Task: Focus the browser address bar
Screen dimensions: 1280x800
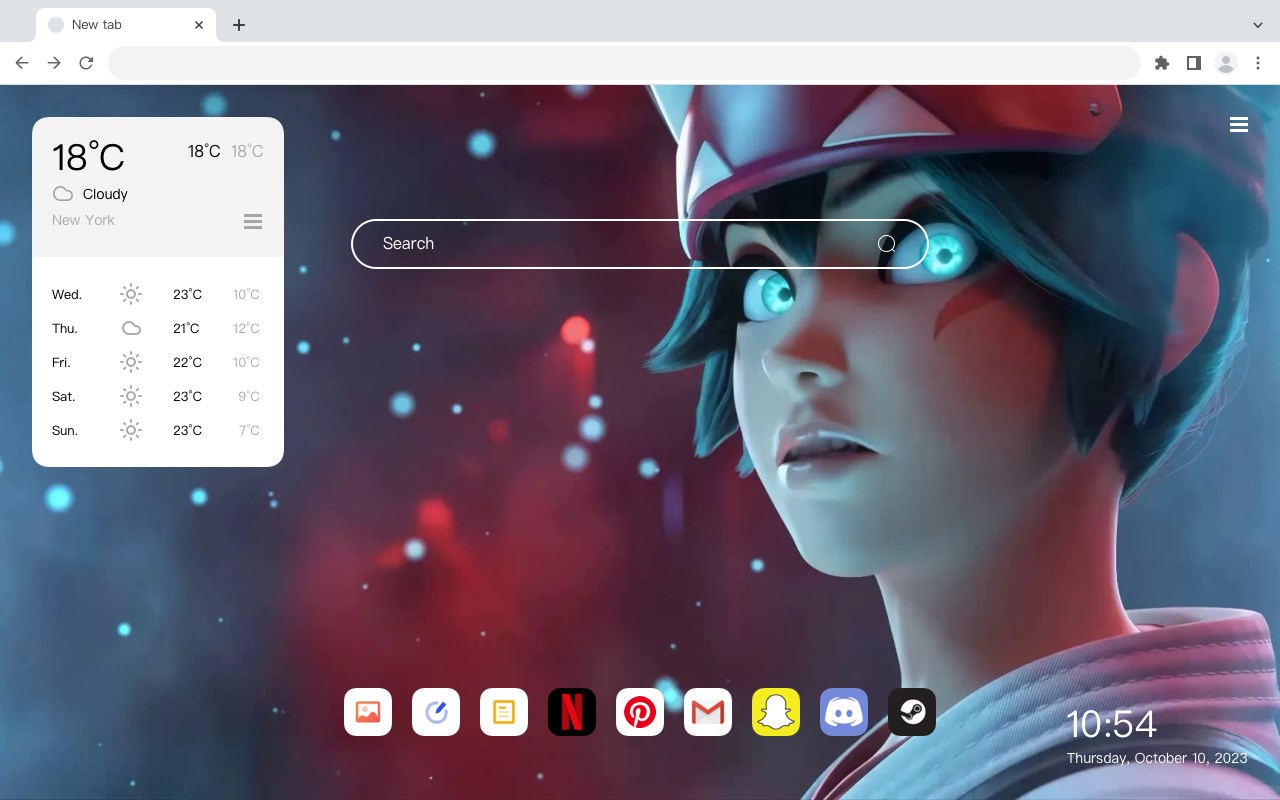Action: coord(624,63)
